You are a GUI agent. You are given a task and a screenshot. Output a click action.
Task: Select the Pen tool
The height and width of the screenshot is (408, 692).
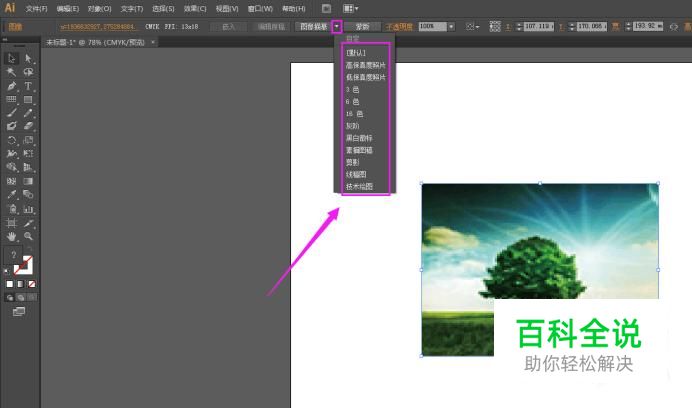tap(11, 87)
